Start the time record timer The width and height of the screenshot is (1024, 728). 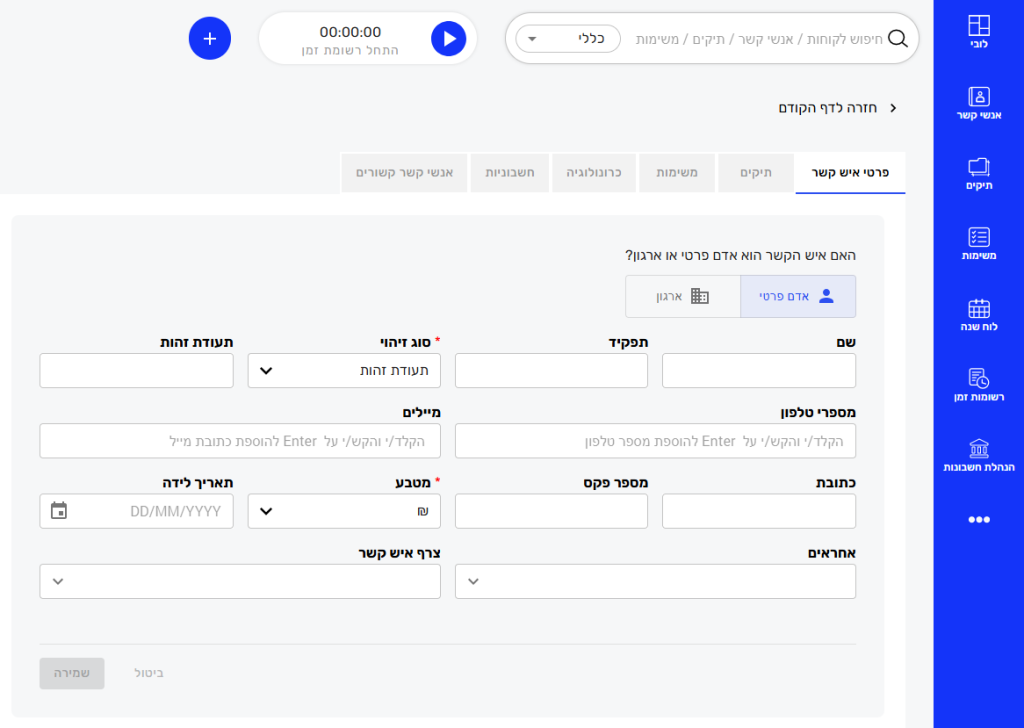coord(449,38)
